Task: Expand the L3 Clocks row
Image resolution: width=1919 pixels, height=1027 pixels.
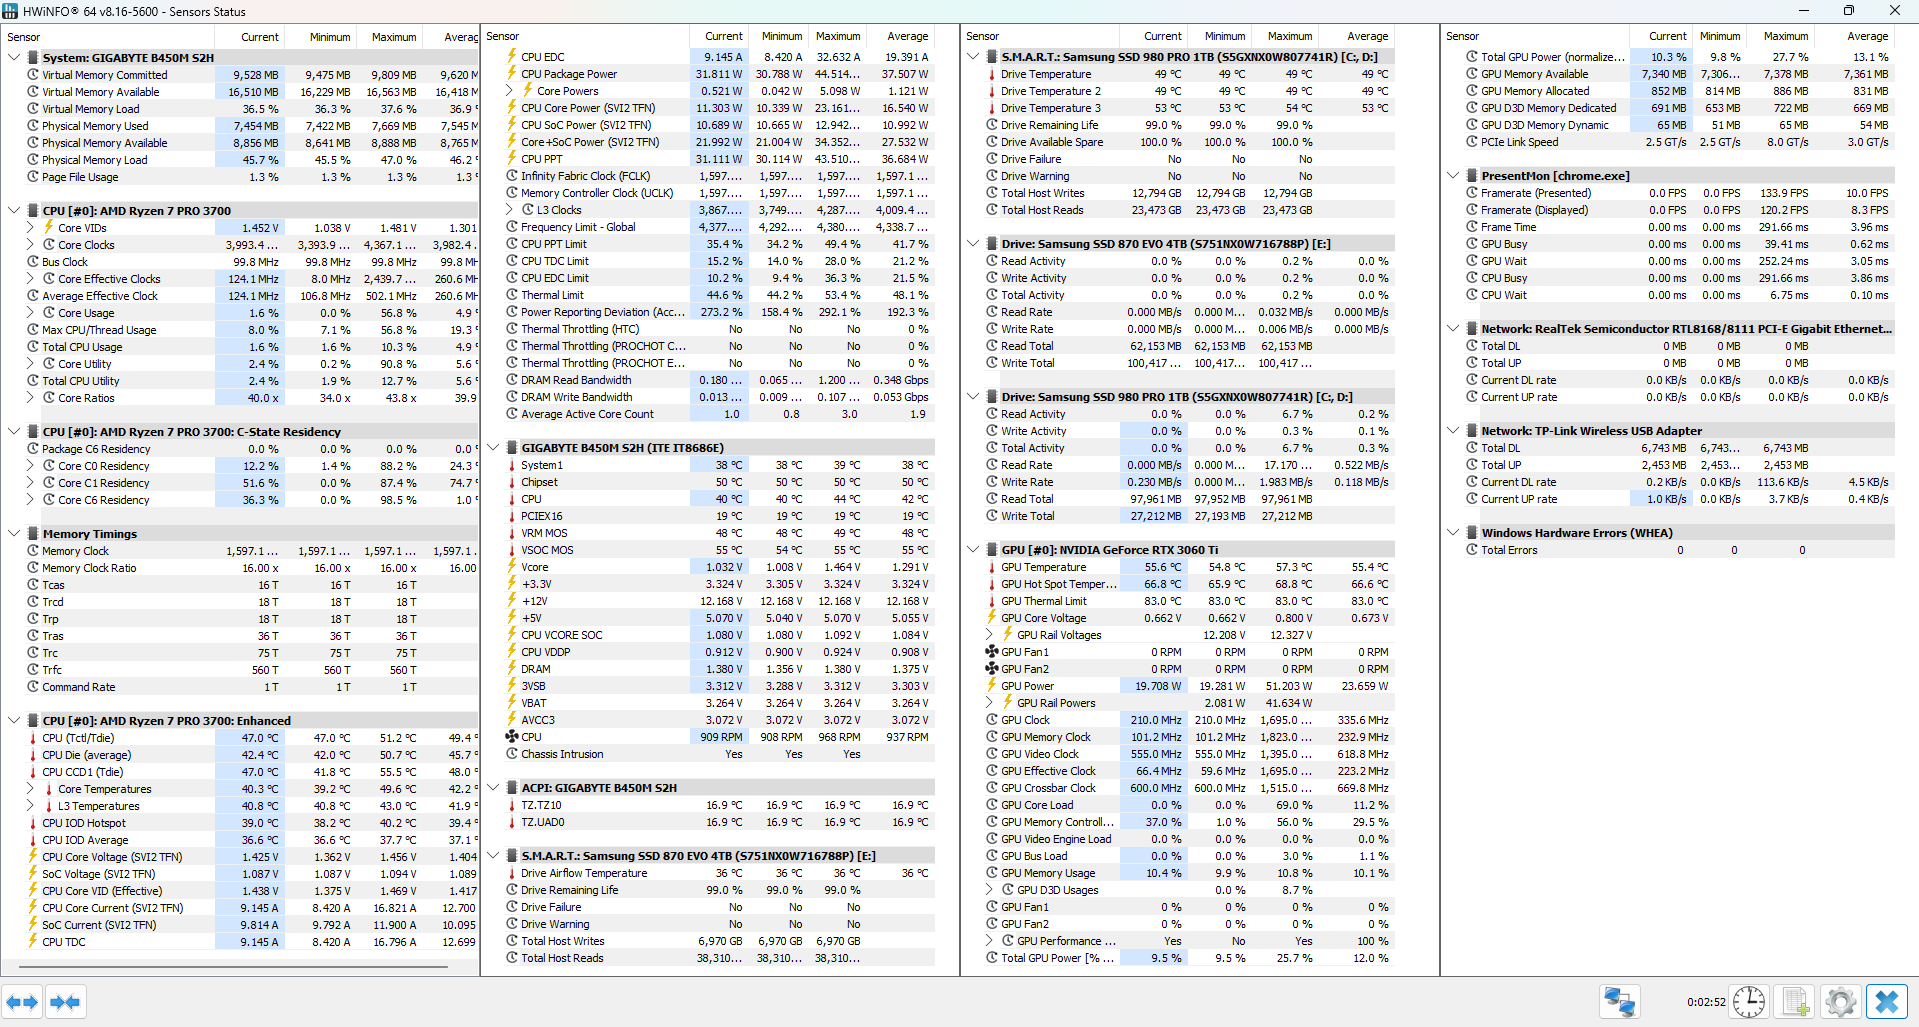Action: pyautogui.click(x=509, y=210)
